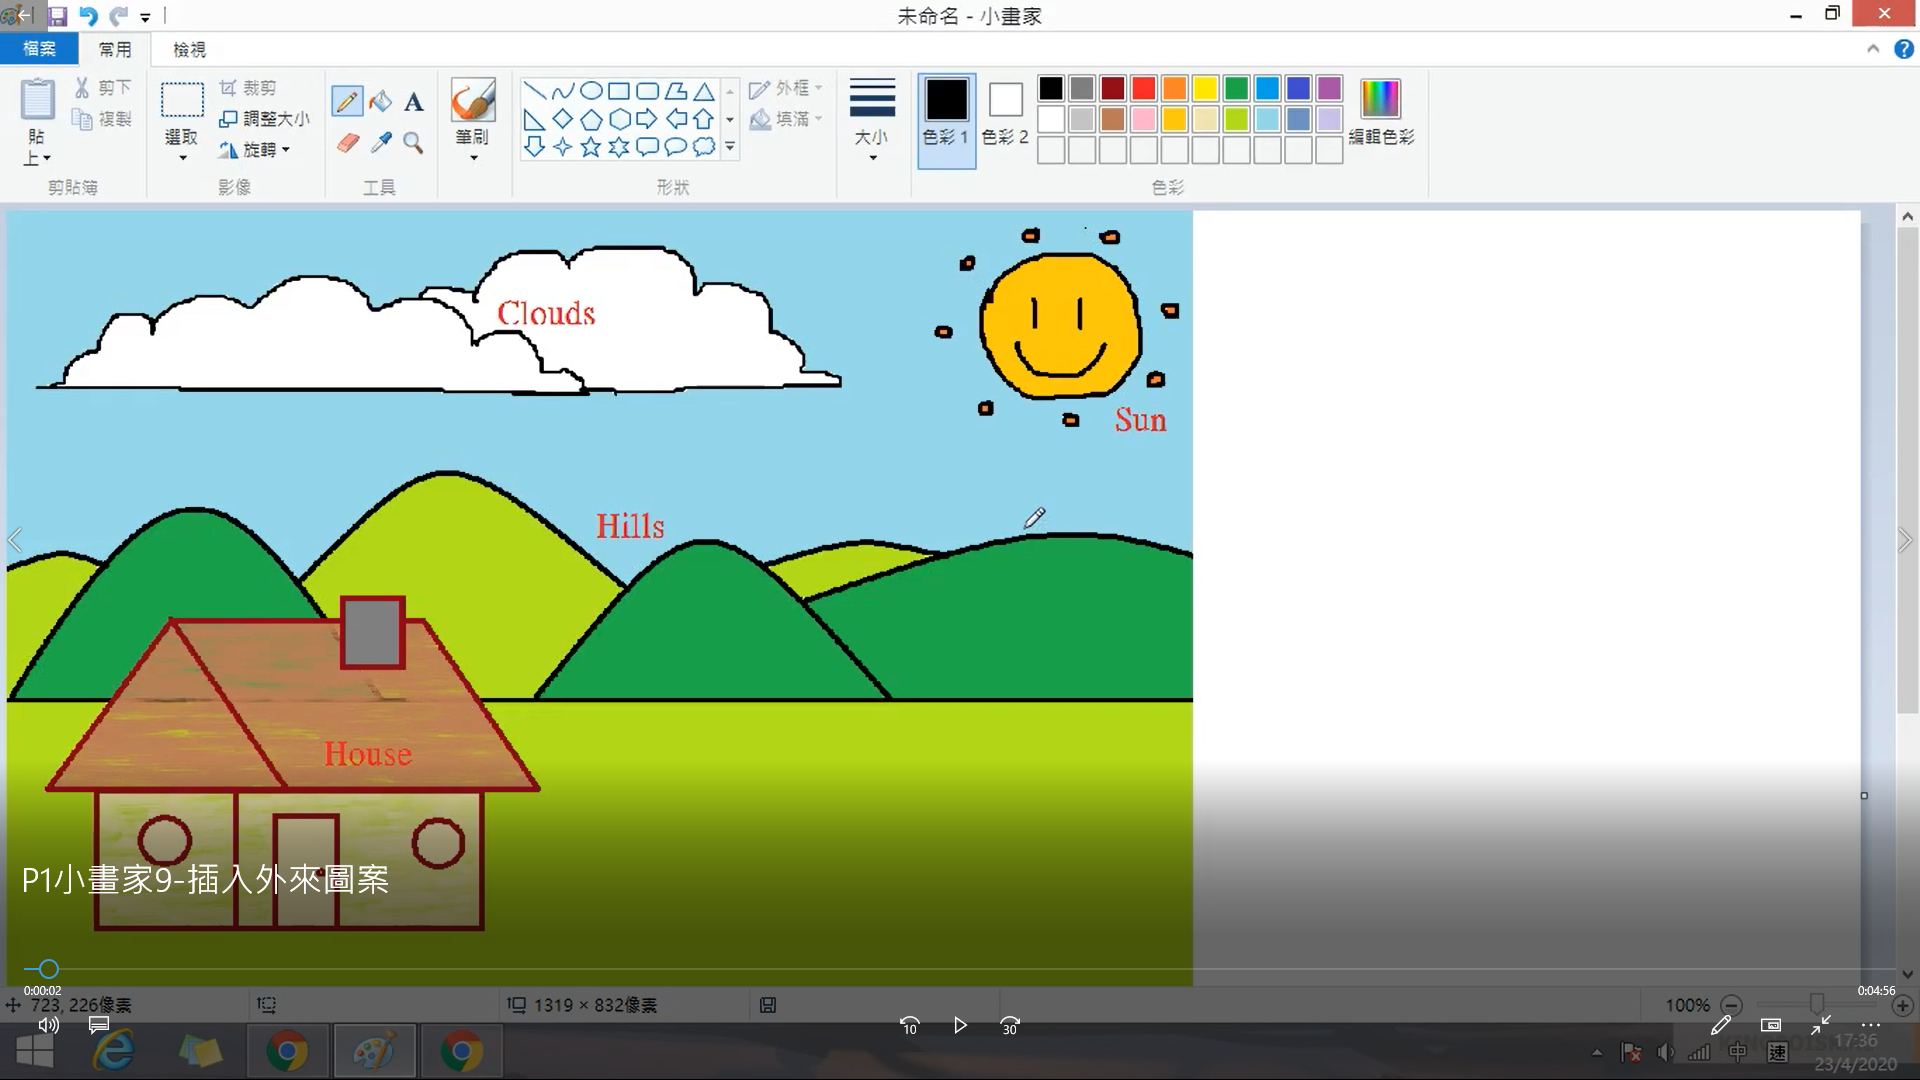
Task: Choose the Oval shape
Action: click(x=591, y=91)
